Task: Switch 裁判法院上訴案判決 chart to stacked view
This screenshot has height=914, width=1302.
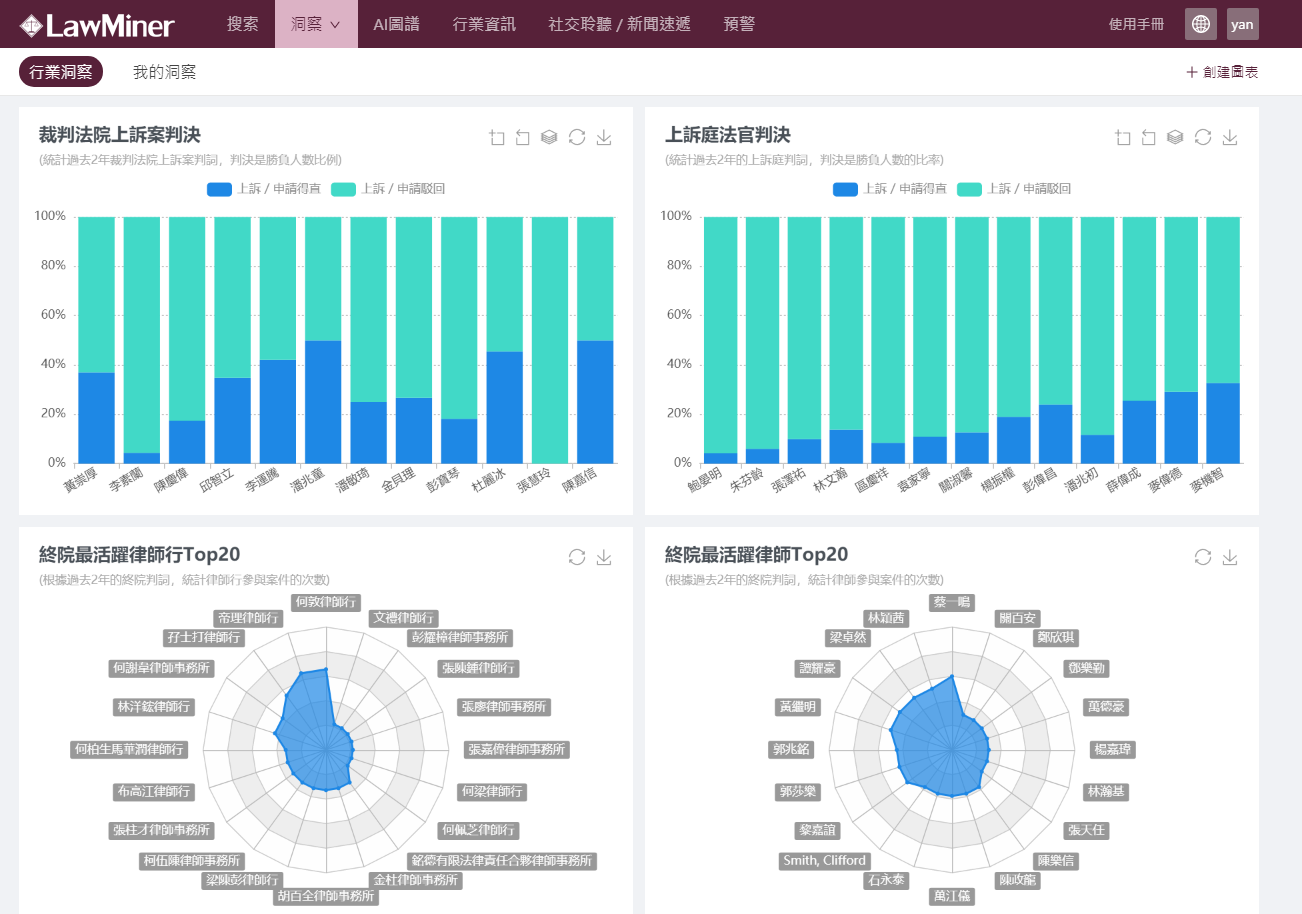Action: pyautogui.click(x=549, y=138)
